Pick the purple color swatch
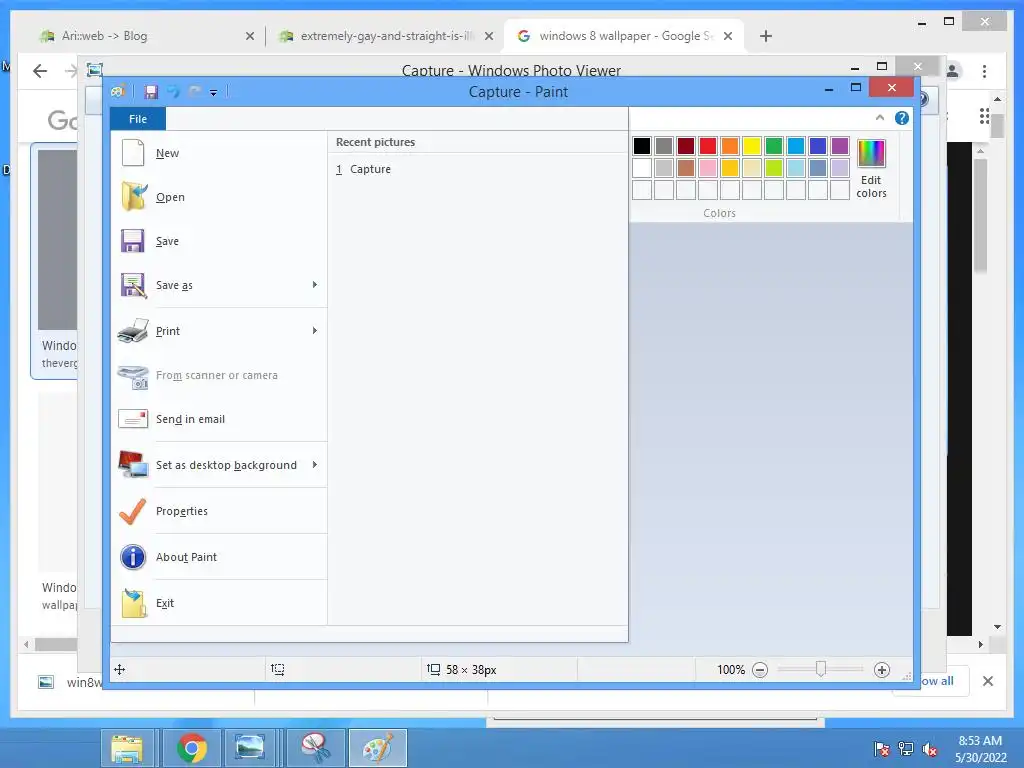The image size is (1024, 768). pos(840,146)
